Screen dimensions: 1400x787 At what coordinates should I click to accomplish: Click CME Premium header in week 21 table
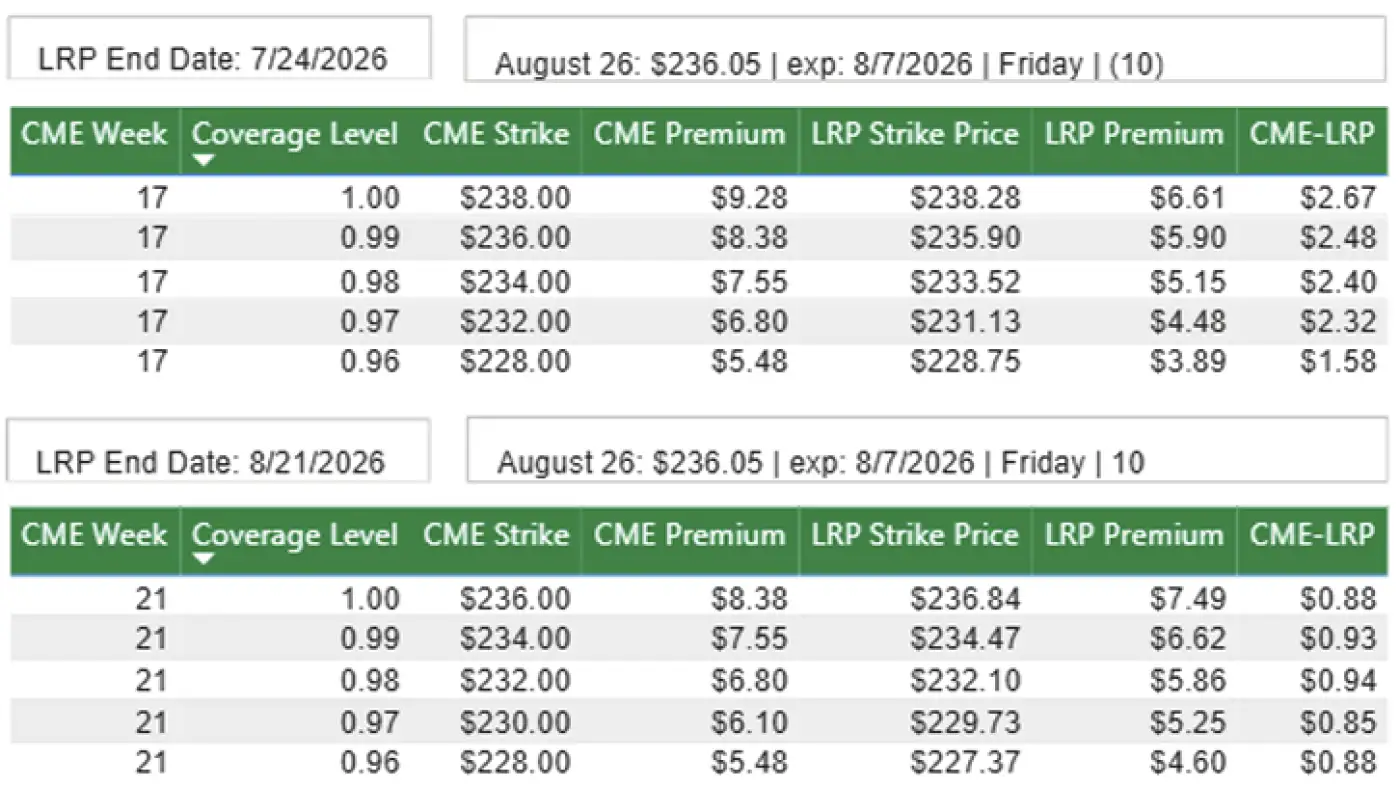(690, 535)
